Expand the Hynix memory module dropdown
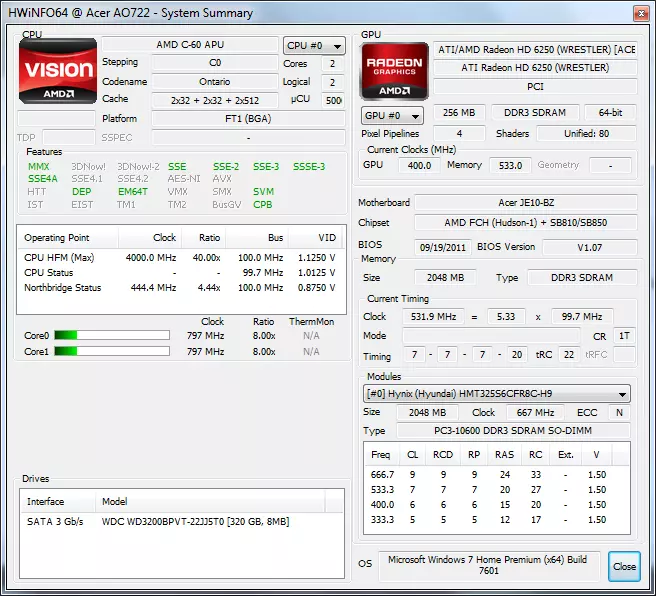 497,394
